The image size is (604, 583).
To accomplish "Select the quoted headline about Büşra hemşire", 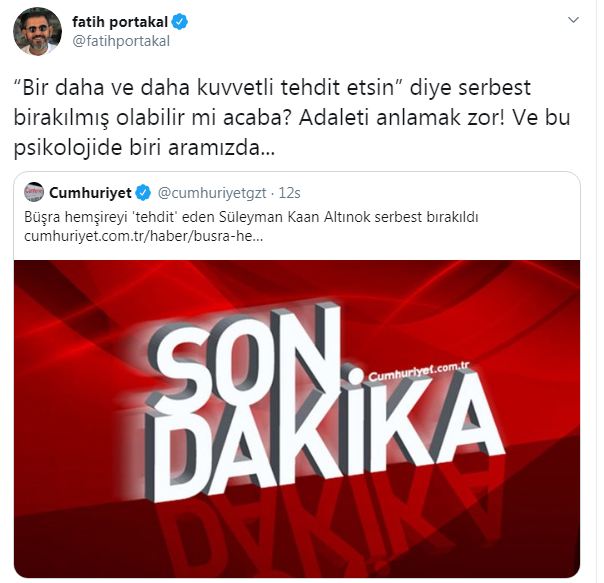I will (251, 217).
